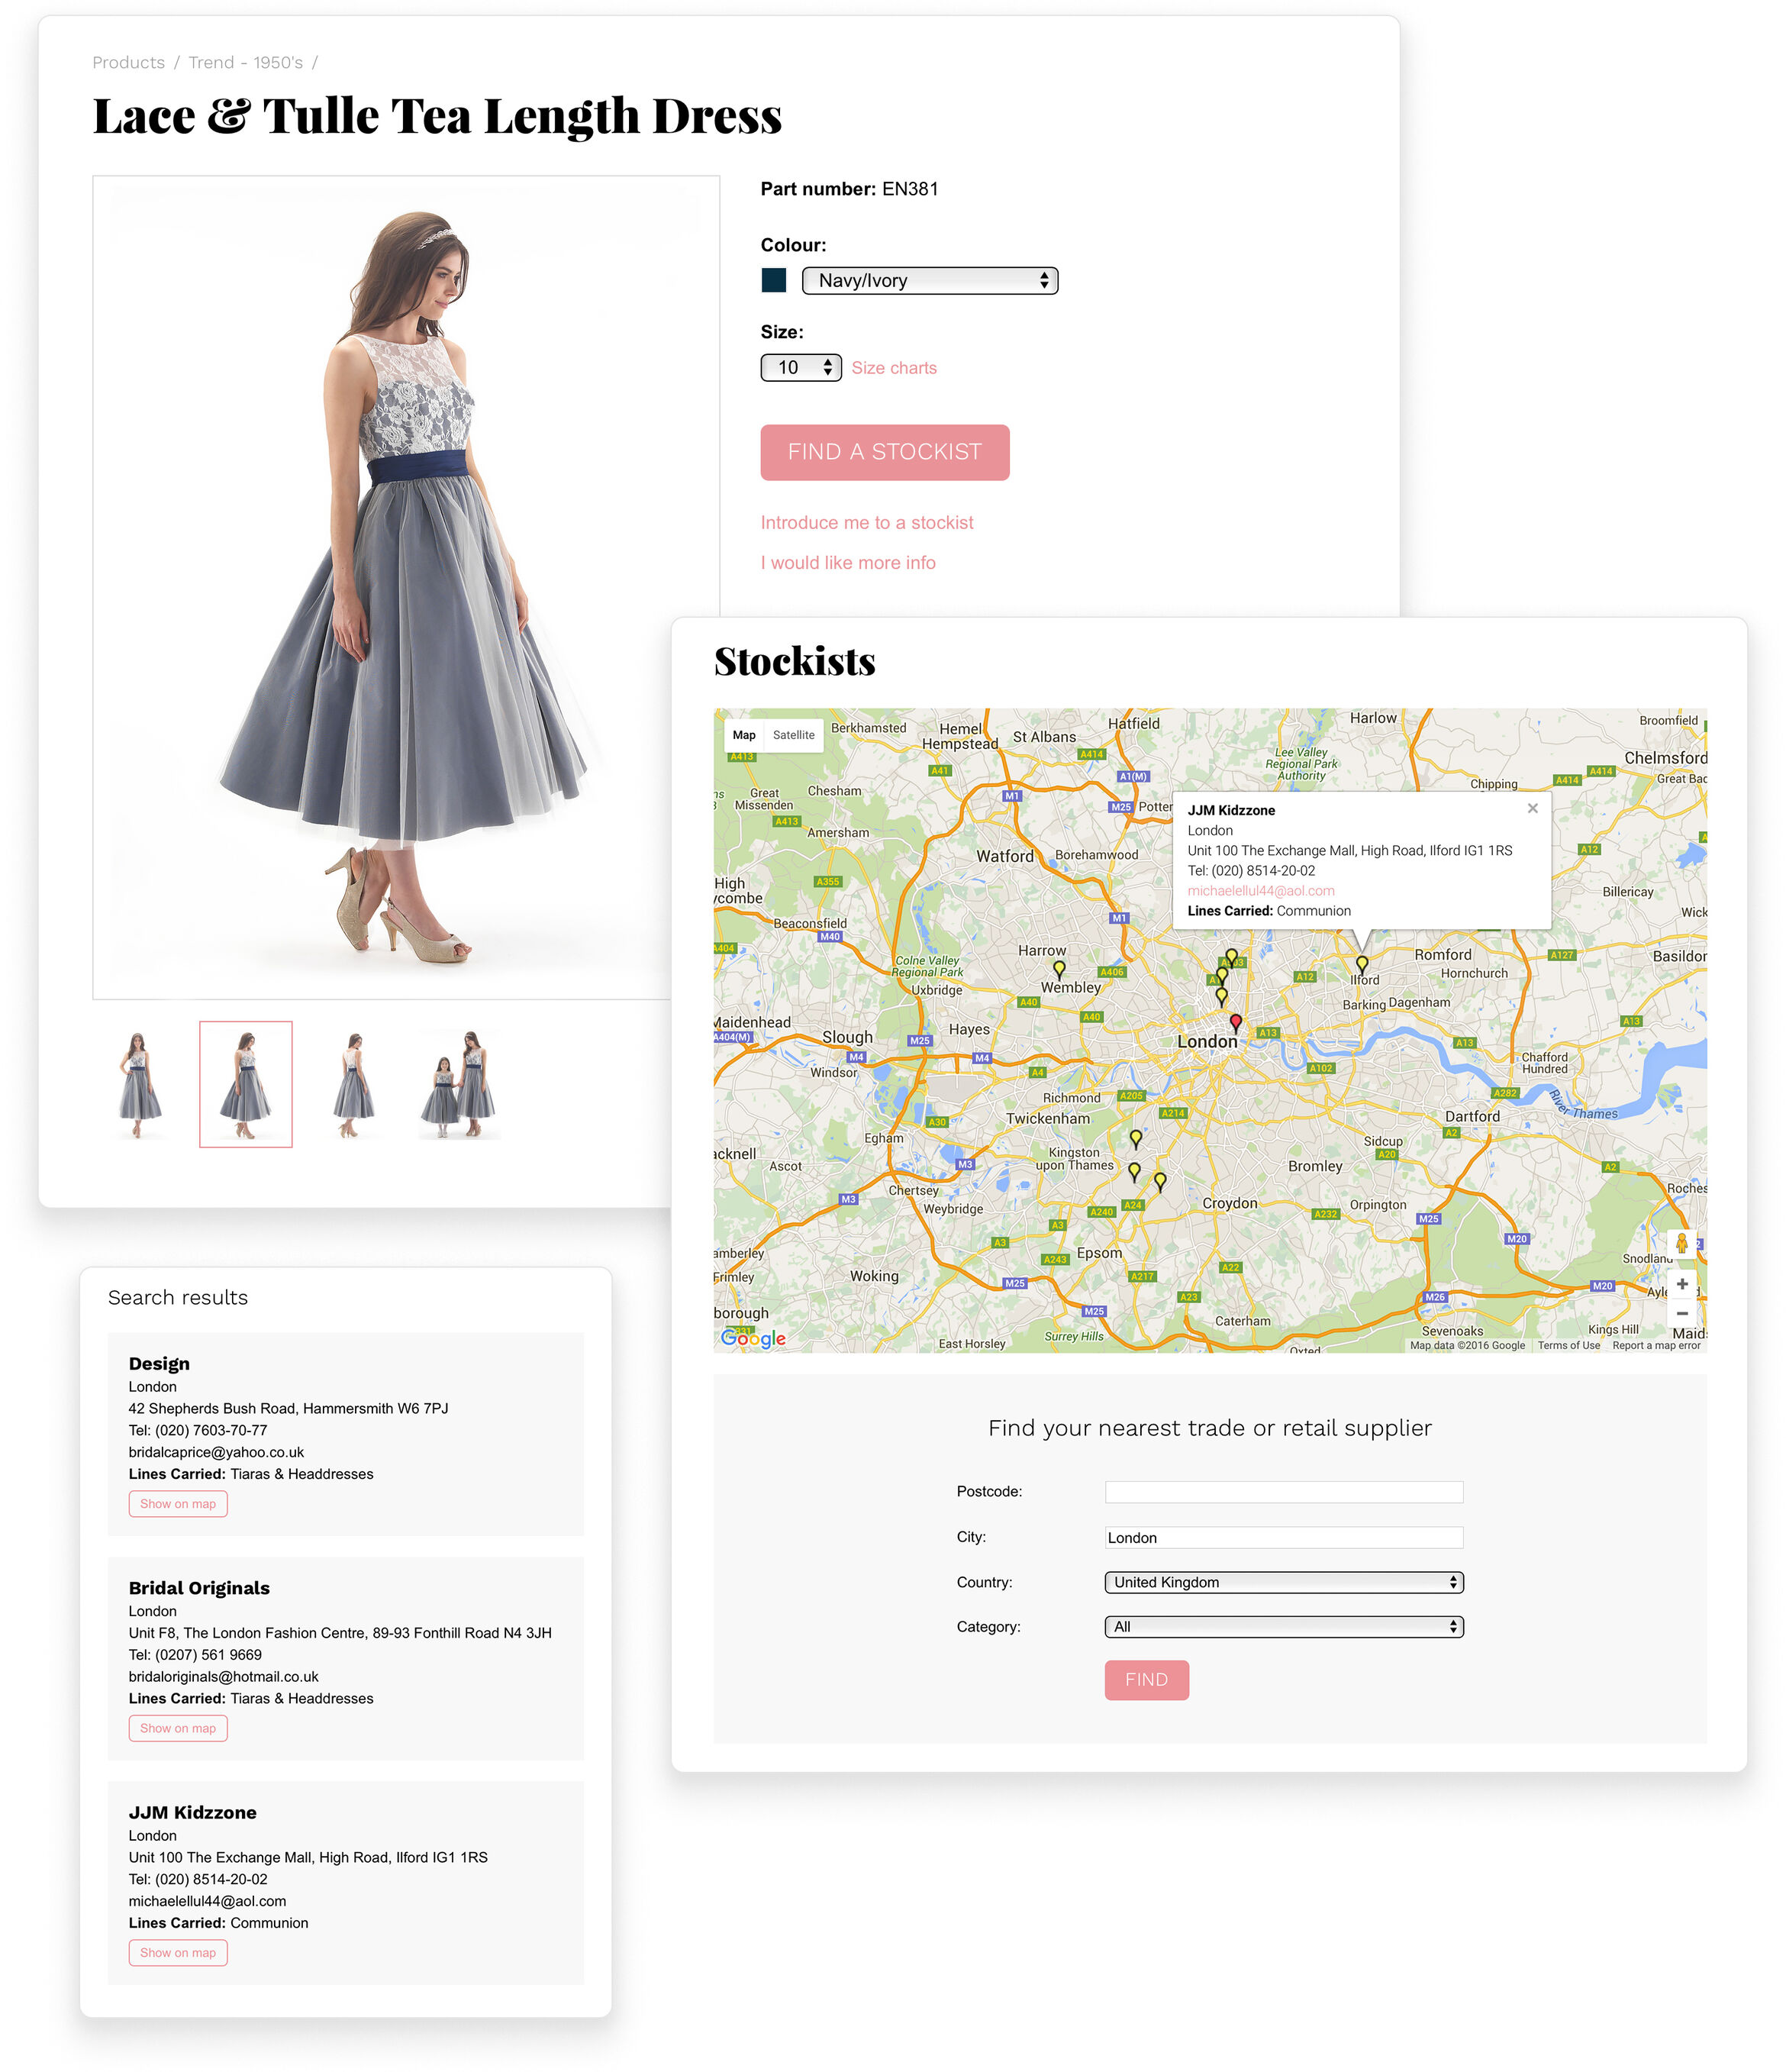Click the Postcode input field

pyautogui.click(x=1283, y=1492)
